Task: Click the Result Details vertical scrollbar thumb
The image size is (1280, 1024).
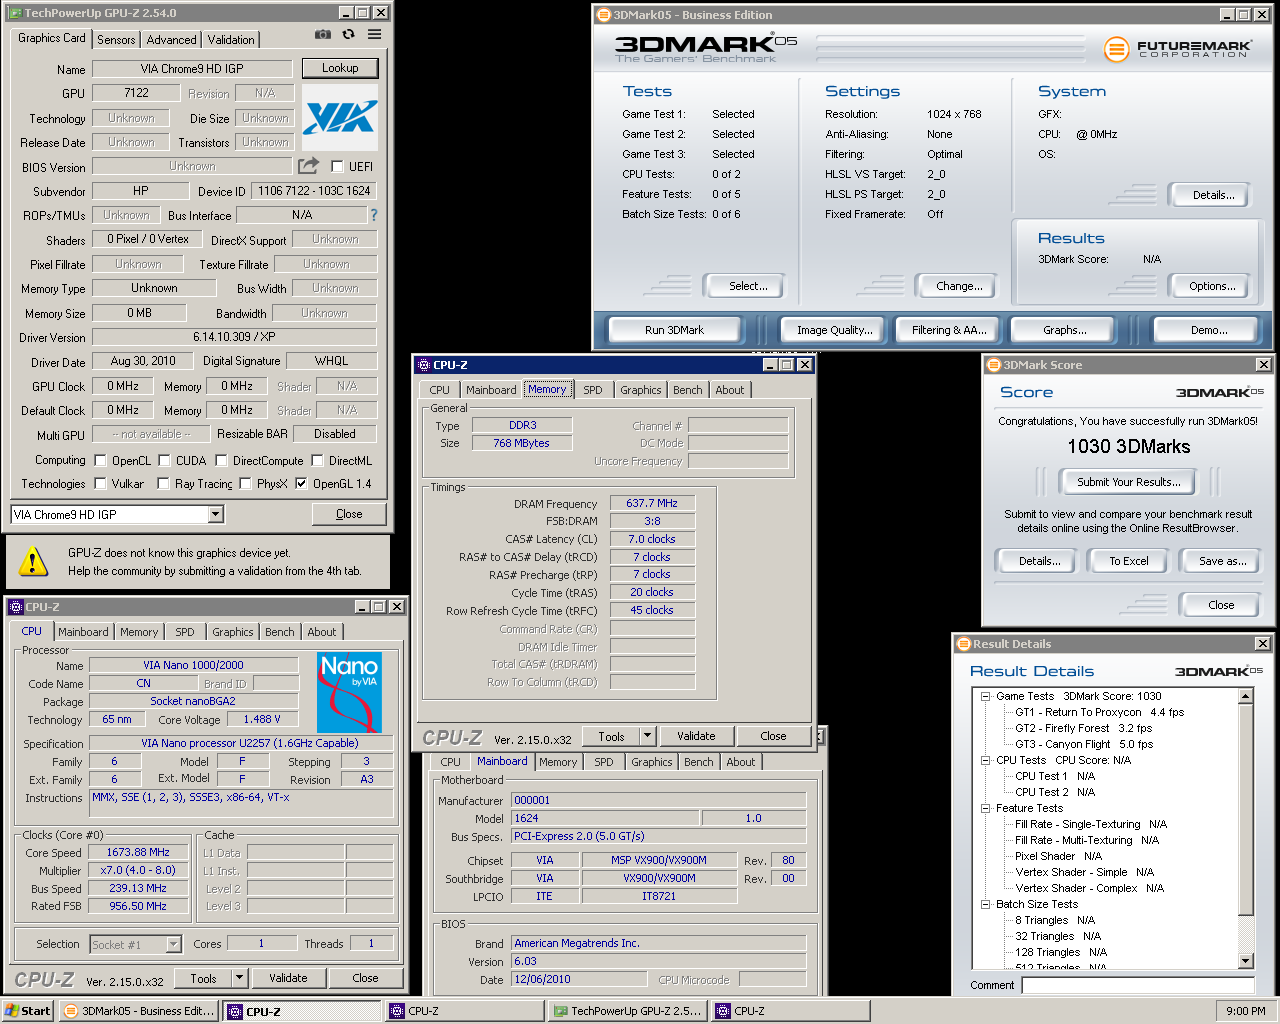Action: (x=1246, y=808)
